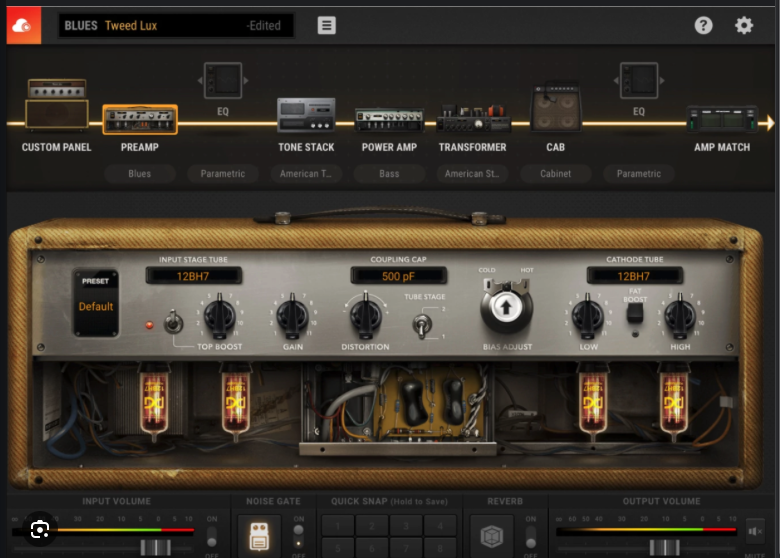
Task: Select the second EQ module after Cab
Action: click(x=639, y=81)
